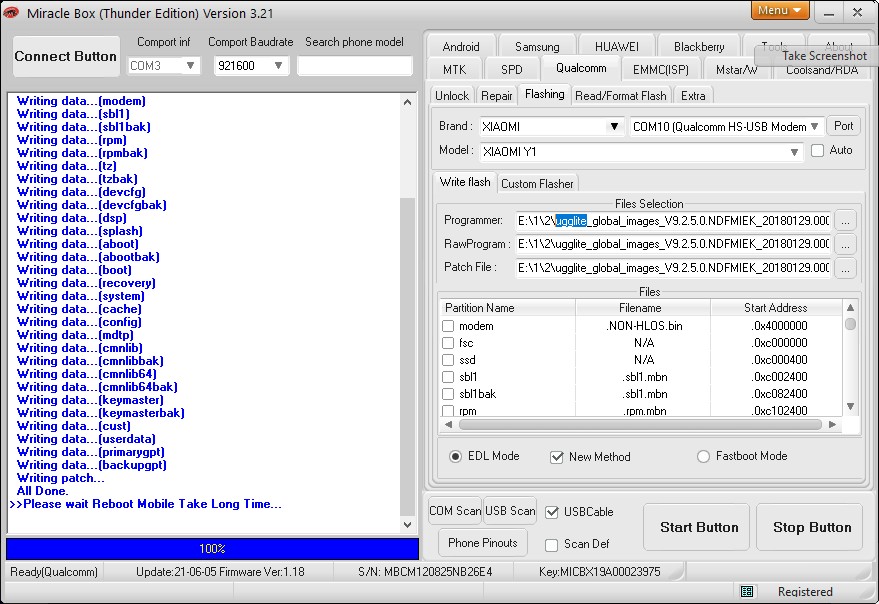Go to the Unlock tab
The width and height of the screenshot is (879, 604).
pos(452,96)
